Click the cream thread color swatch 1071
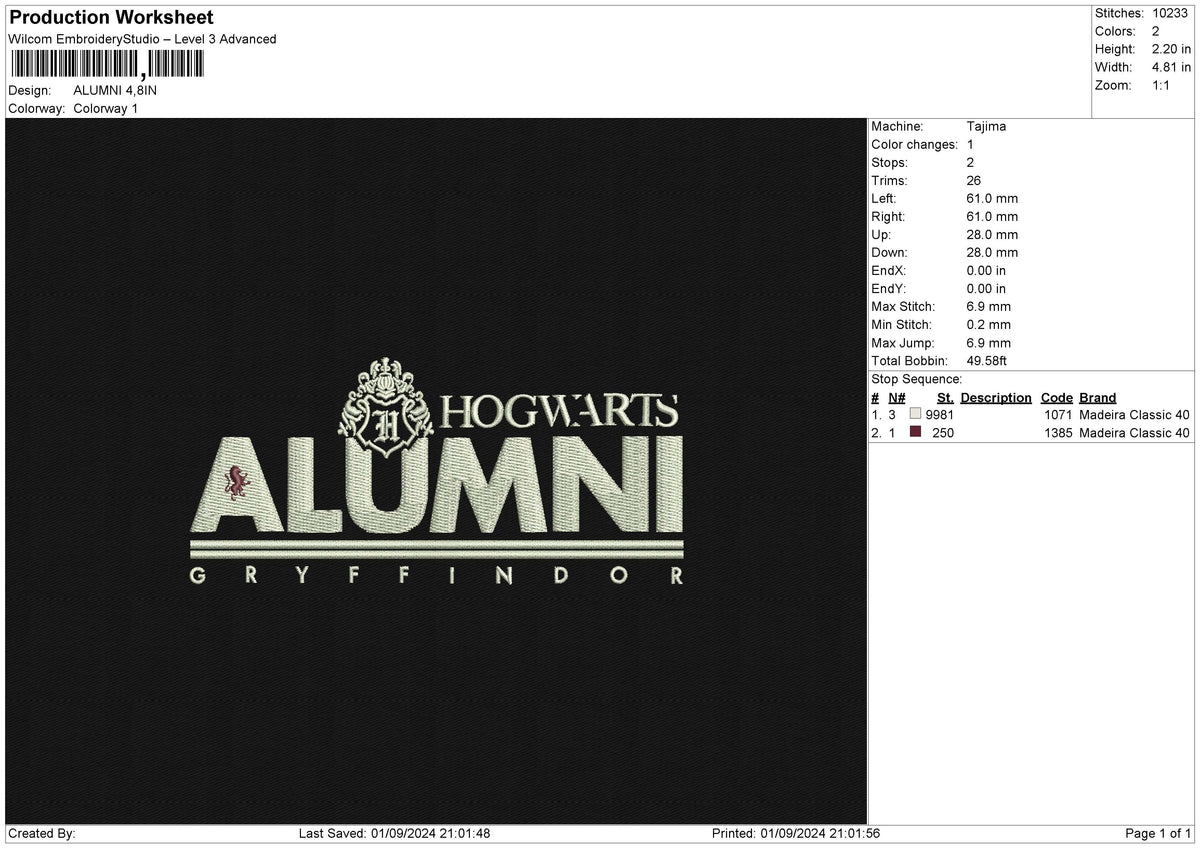 915,414
